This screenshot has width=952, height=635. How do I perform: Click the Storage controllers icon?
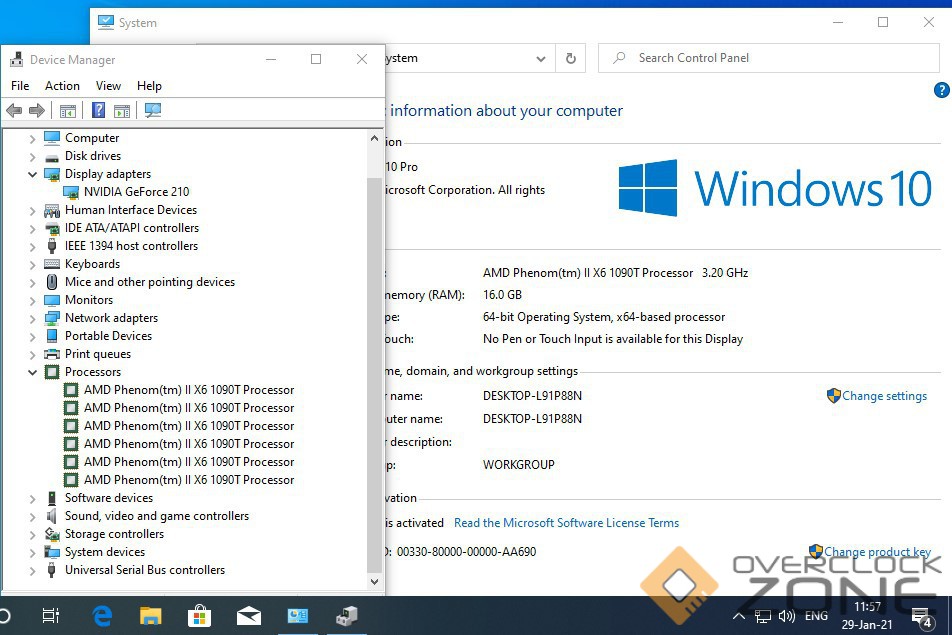(x=52, y=534)
